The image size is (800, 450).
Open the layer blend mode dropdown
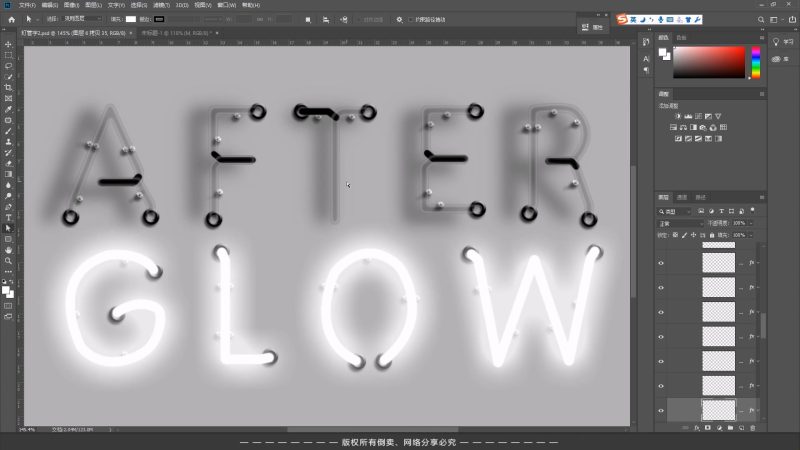click(x=680, y=224)
